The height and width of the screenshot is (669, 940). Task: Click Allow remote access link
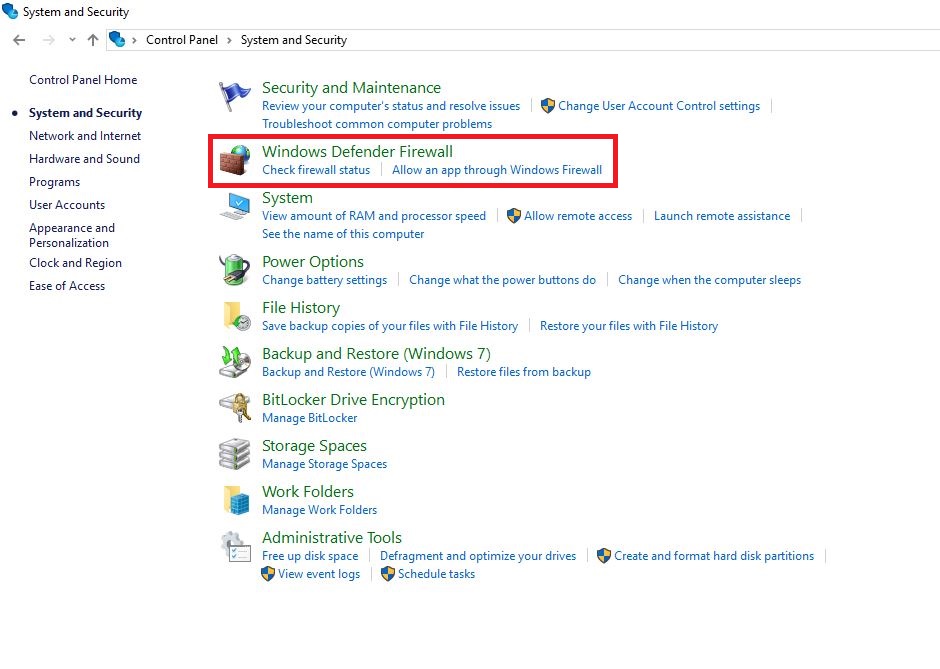[578, 216]
